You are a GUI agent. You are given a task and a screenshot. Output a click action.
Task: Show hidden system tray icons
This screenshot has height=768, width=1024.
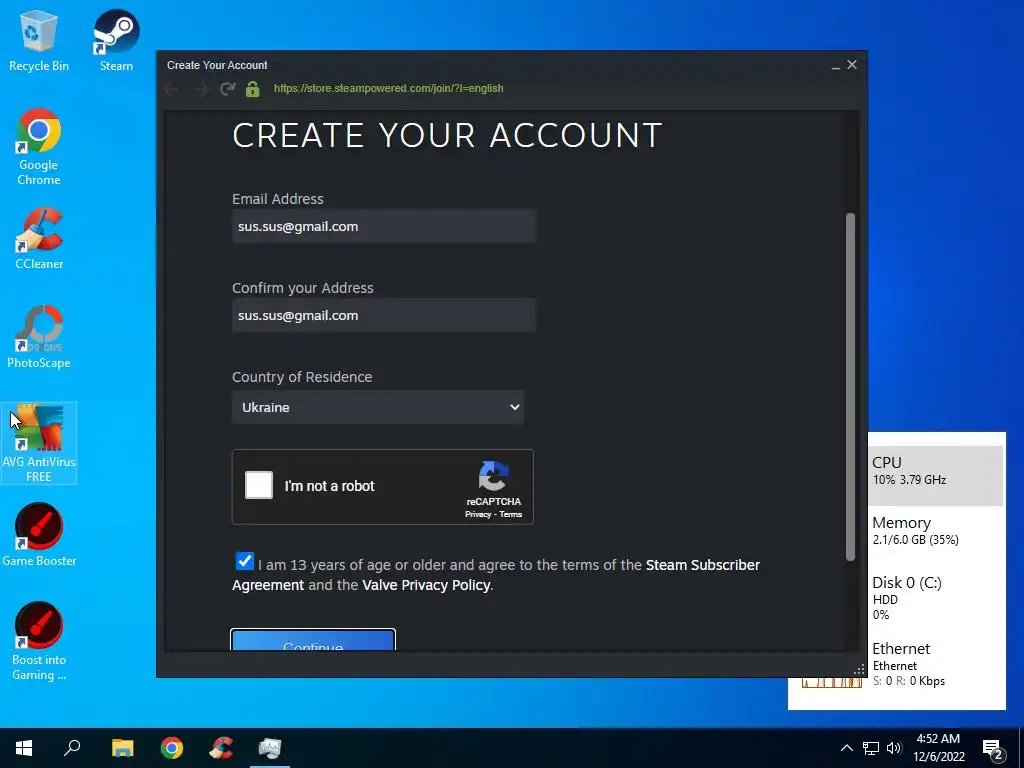coord(846,748)
